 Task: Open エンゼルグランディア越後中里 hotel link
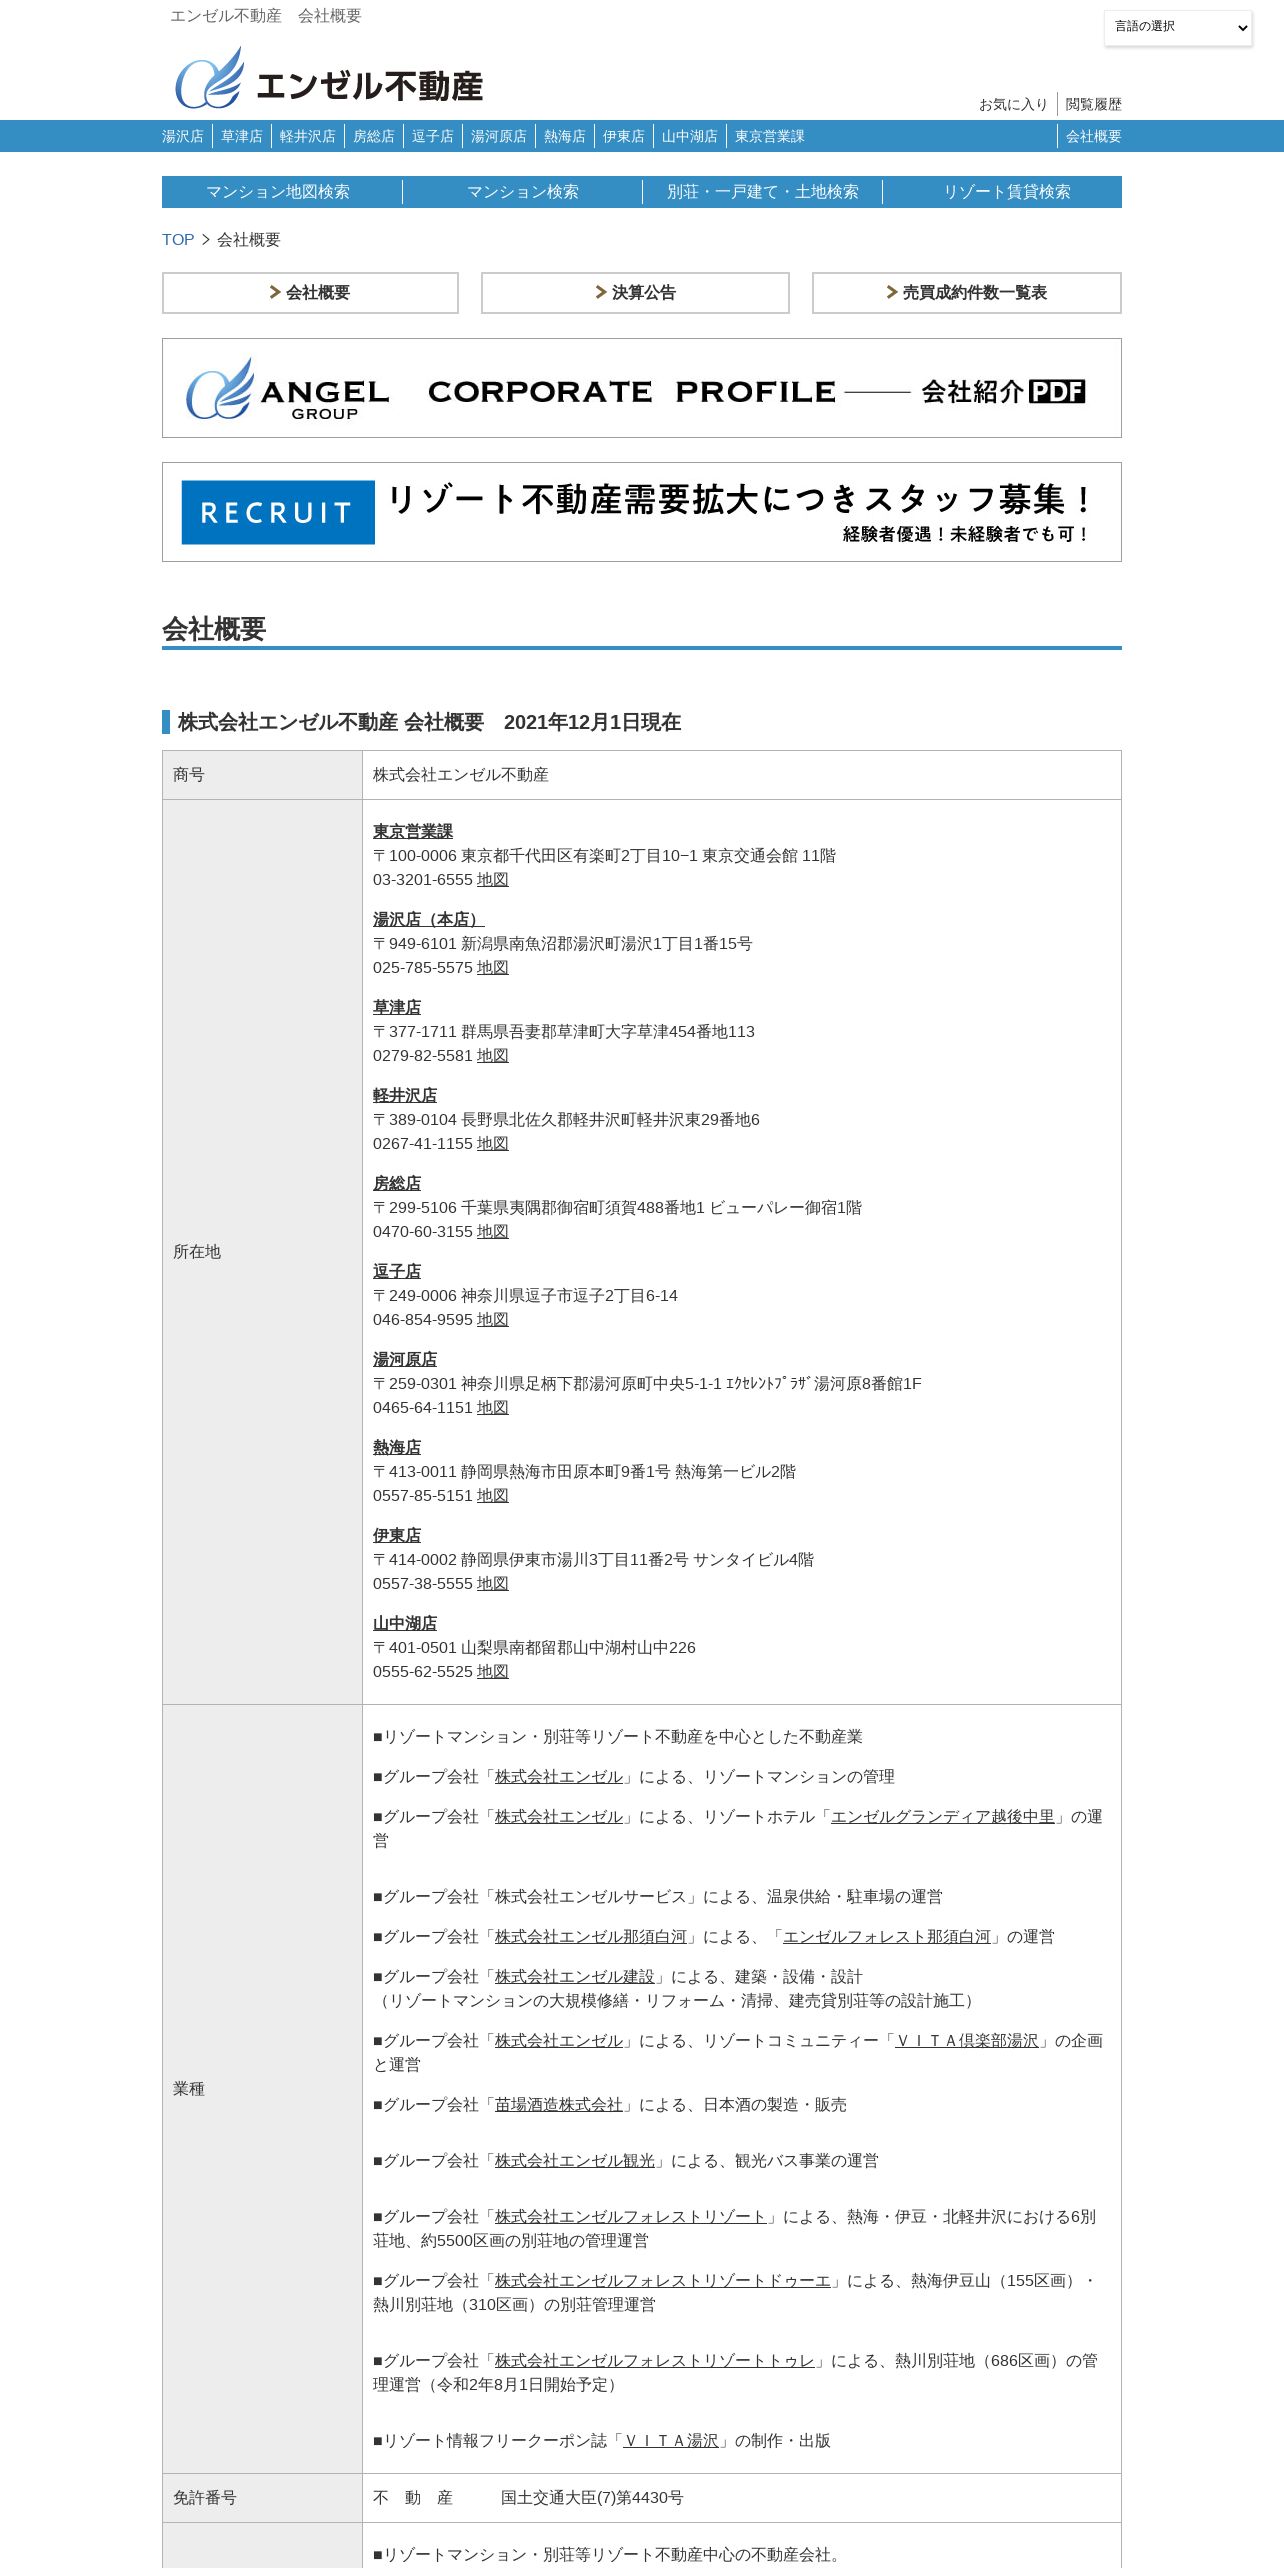(943, 1817)
